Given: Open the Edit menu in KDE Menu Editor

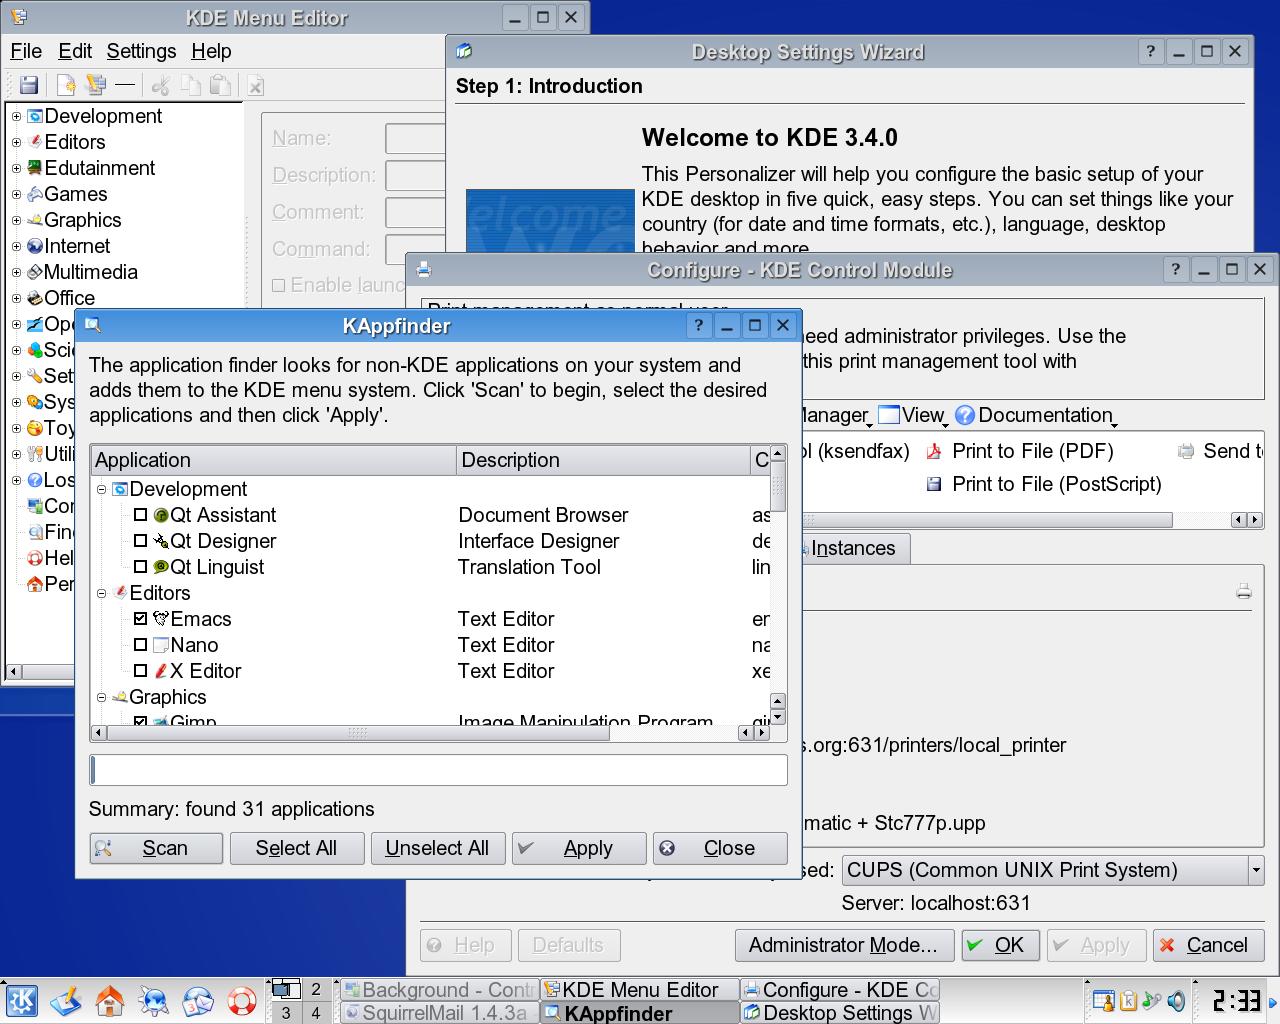Looking at the screenshot, I should (x=75, y=51).
